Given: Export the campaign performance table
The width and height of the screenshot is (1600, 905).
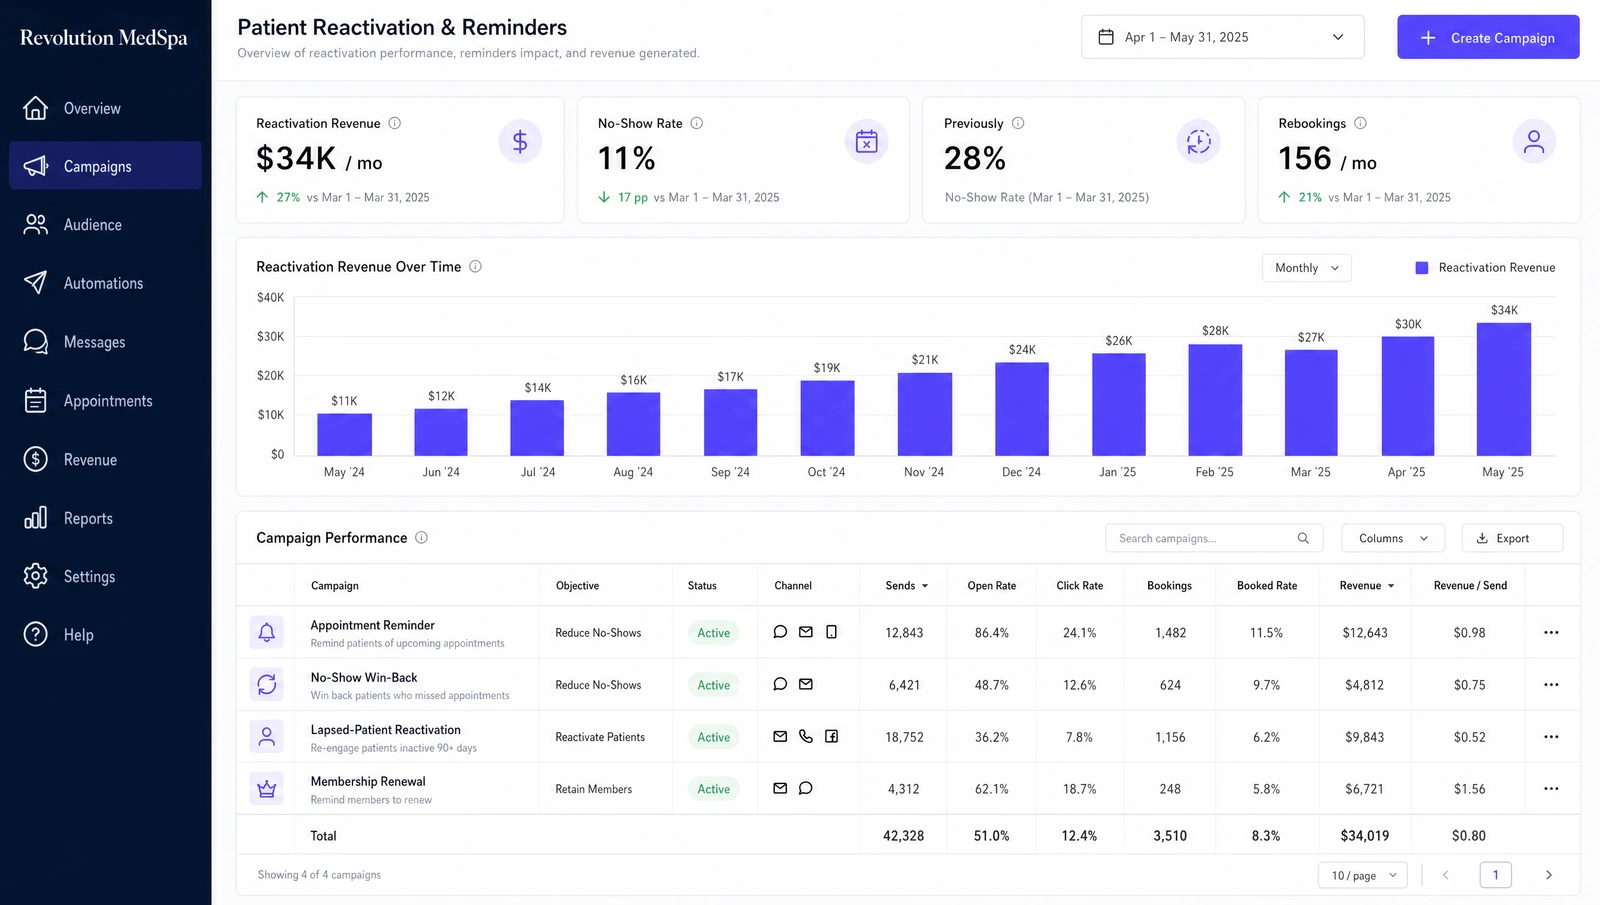Looking at the screenshot, I should [x=1512, y=538].
